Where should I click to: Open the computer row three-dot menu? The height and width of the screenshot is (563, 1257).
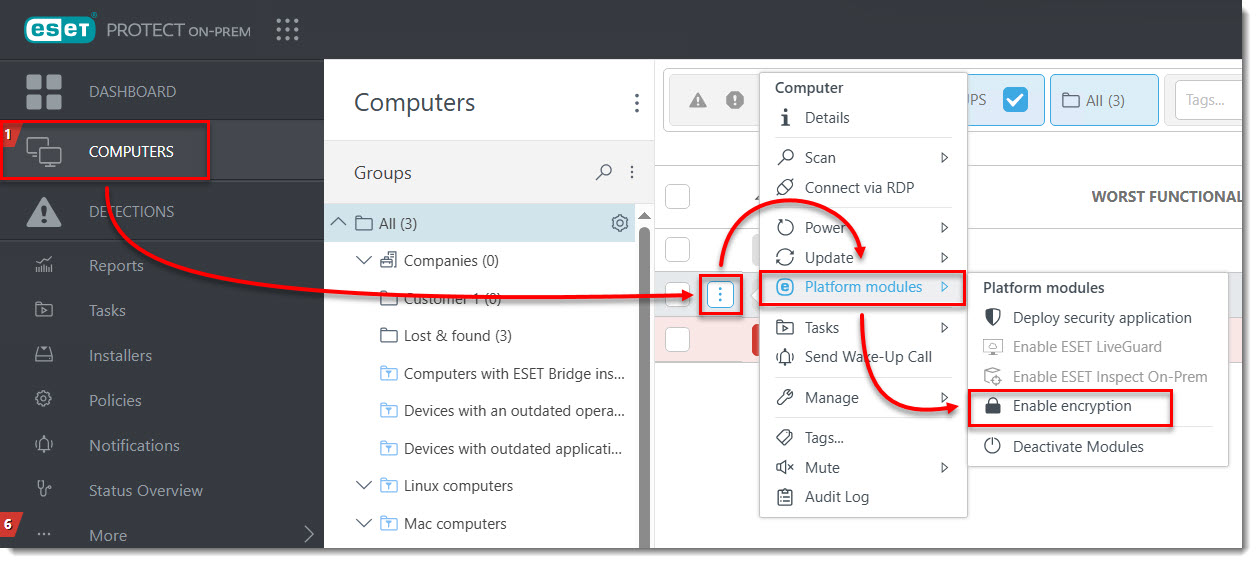(x=720, y=294)
